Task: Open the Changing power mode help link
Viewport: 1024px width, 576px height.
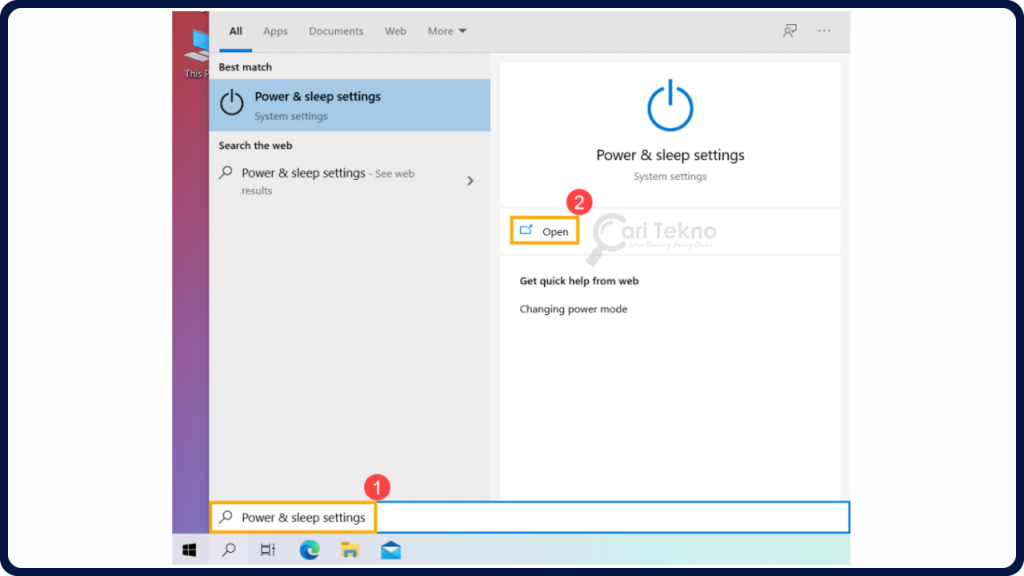Action: (573, 308)
